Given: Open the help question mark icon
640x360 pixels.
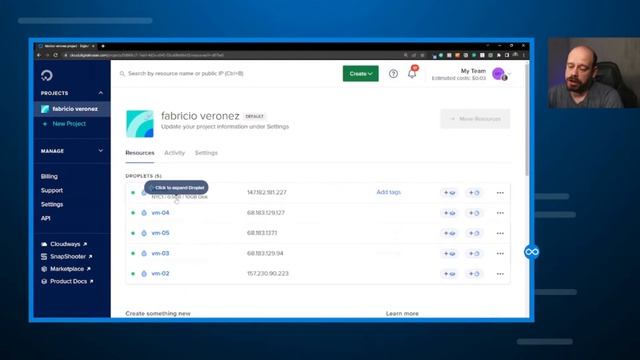Looking at the screenshot, I should (393, 73).
